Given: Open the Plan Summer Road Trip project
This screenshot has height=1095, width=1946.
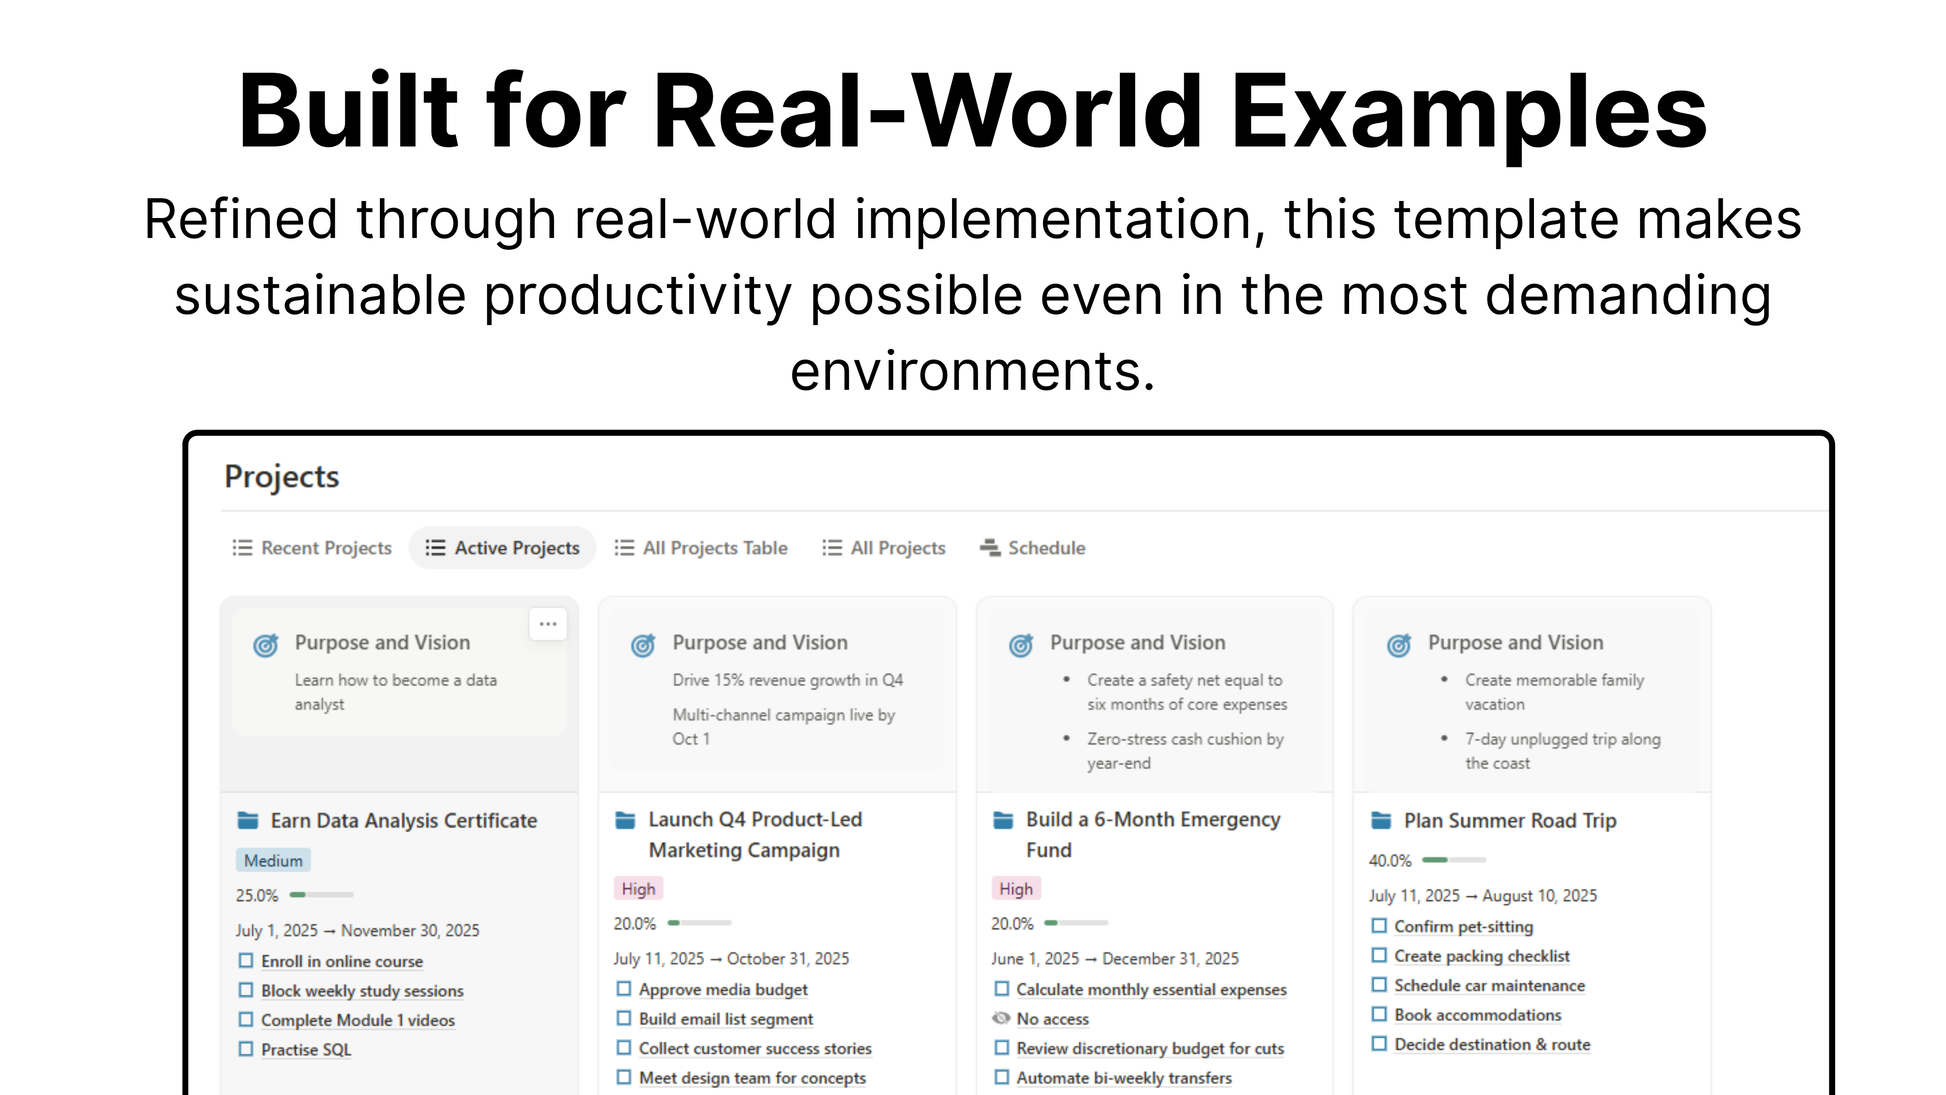Looking at the screenshot, I should coord(1510,821).
